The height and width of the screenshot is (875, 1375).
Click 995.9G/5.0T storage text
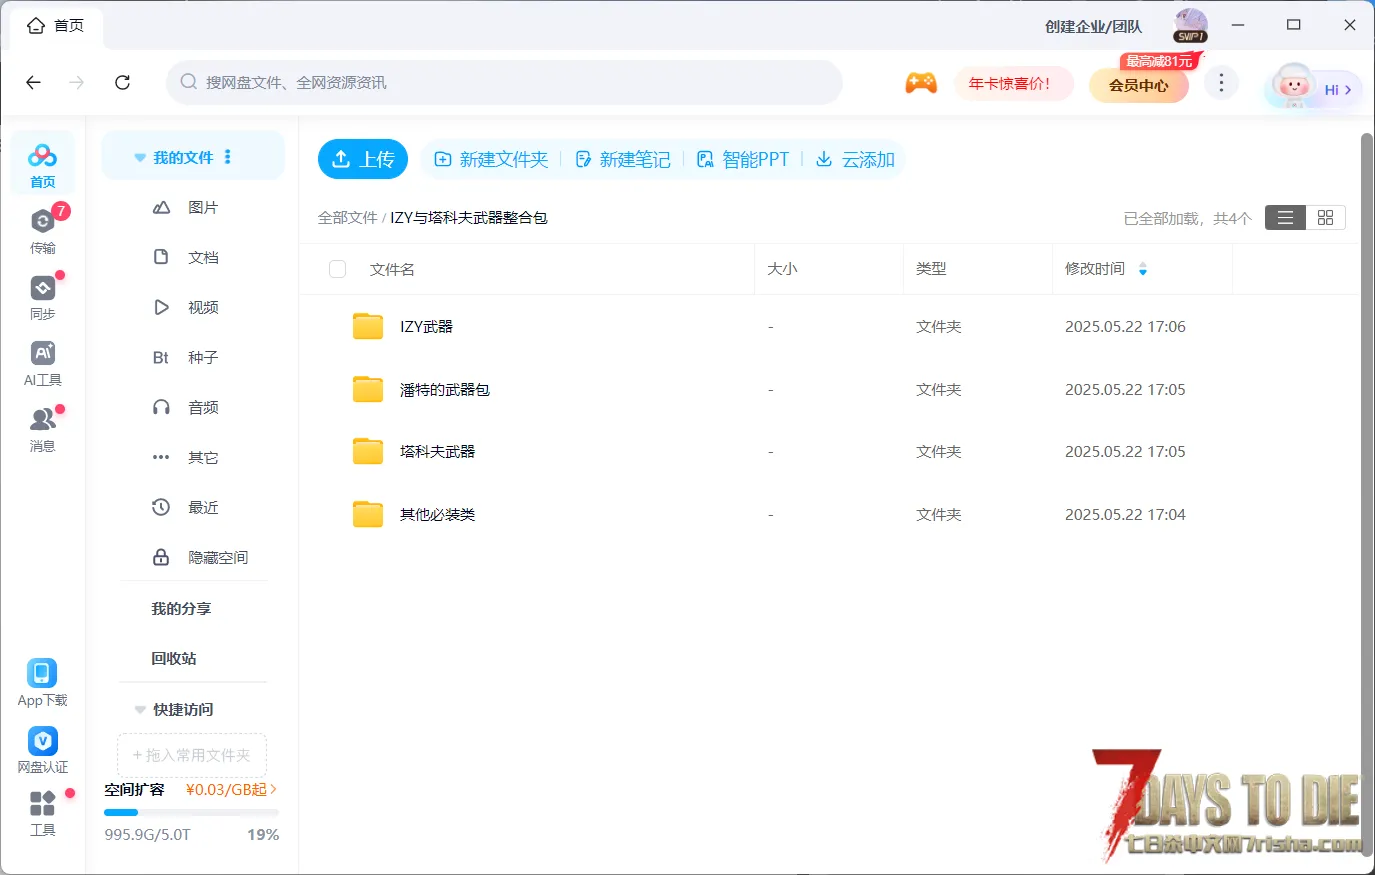coord(147,834)
